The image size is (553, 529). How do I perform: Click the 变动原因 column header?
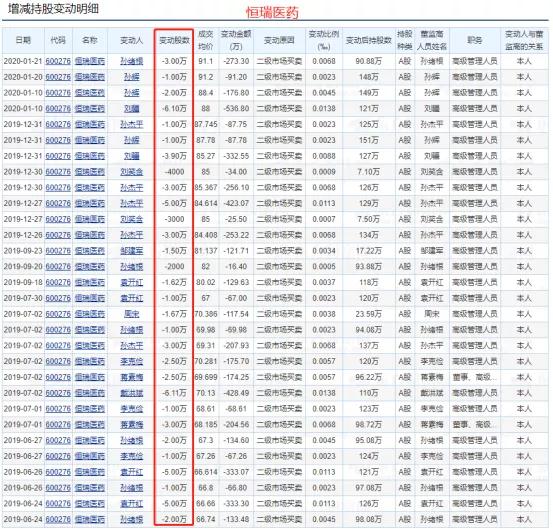click(x=279, y=40)
